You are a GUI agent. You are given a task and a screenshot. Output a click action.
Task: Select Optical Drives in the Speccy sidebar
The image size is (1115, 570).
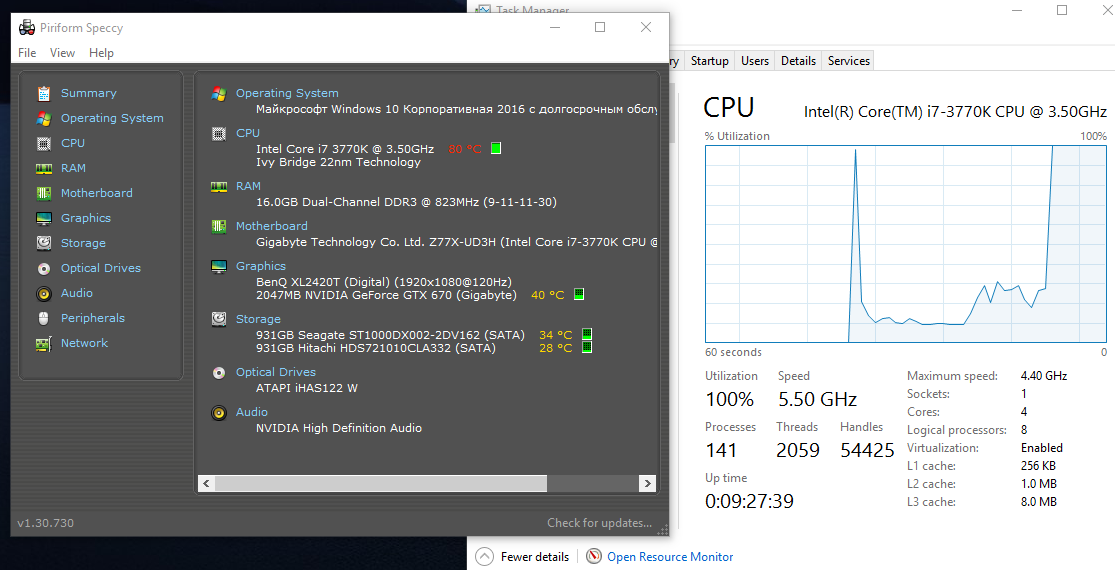101,268
